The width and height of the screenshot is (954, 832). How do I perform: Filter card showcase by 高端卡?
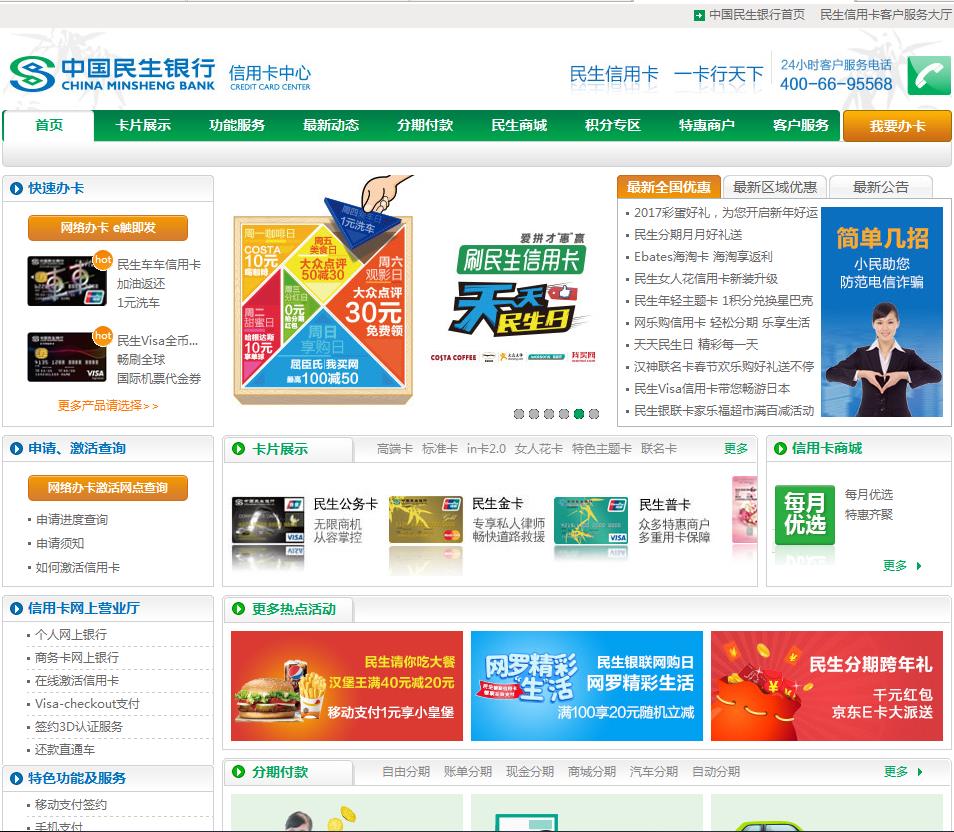coord(394,449)
